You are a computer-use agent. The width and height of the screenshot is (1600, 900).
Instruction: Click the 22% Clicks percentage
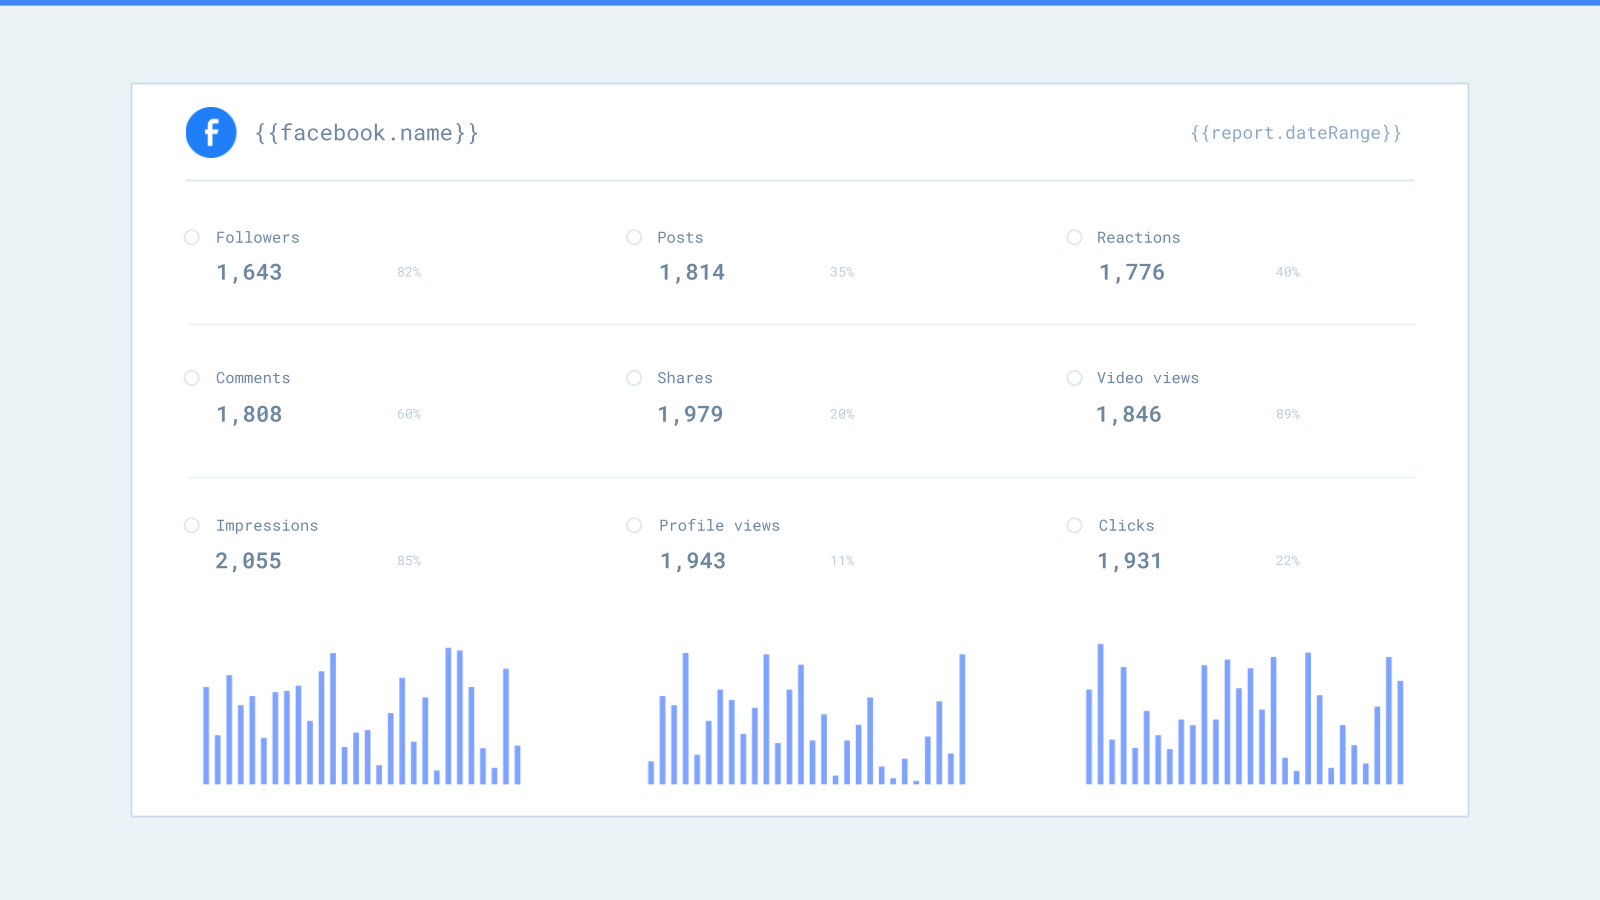1288,561
